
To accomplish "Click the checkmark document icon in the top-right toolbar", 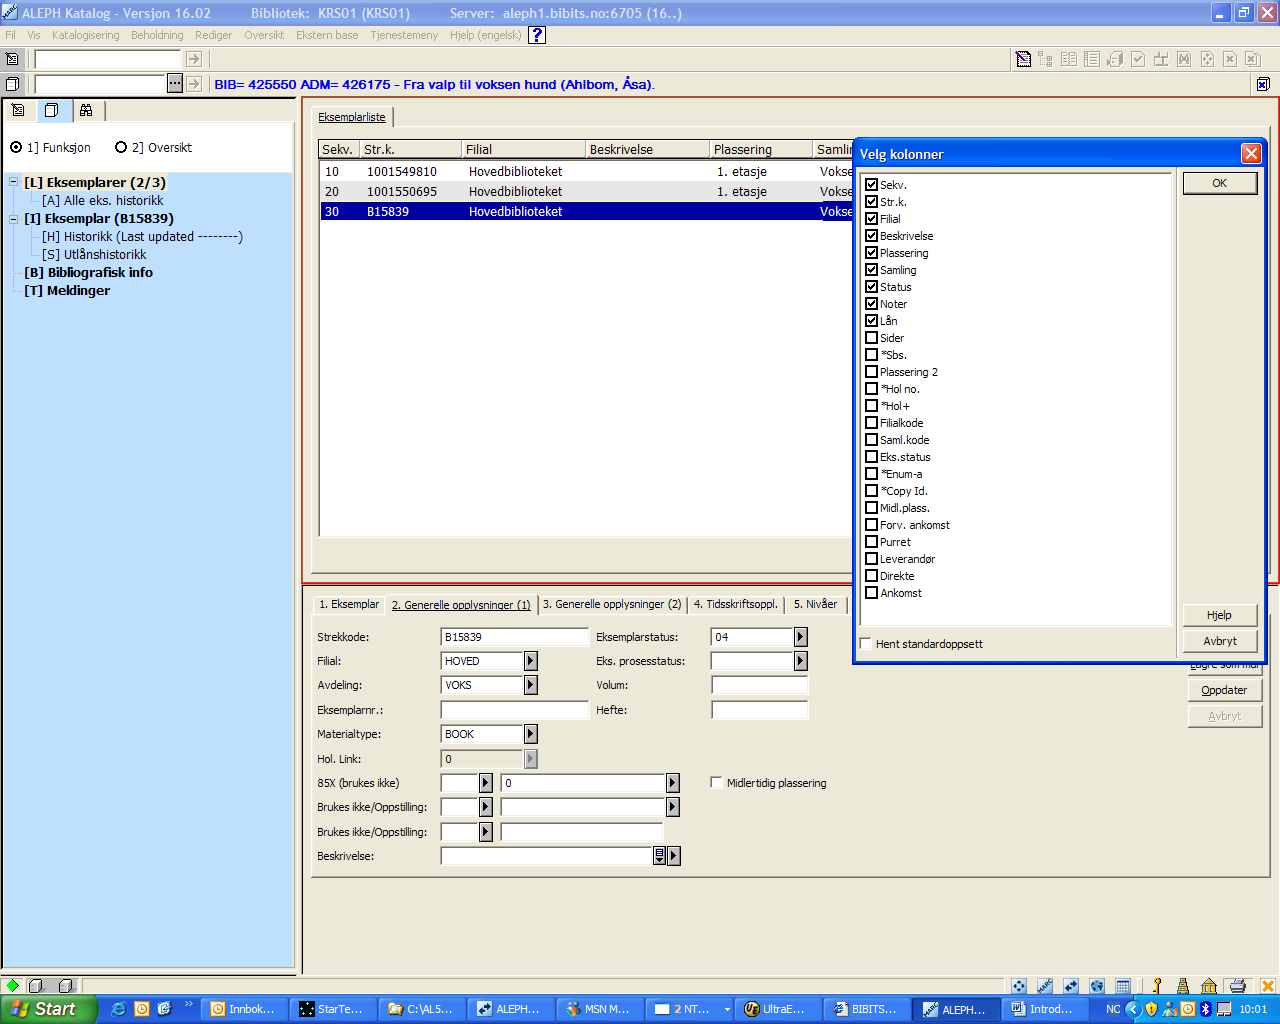I will pyautogui.click(x=1138, y=59).
